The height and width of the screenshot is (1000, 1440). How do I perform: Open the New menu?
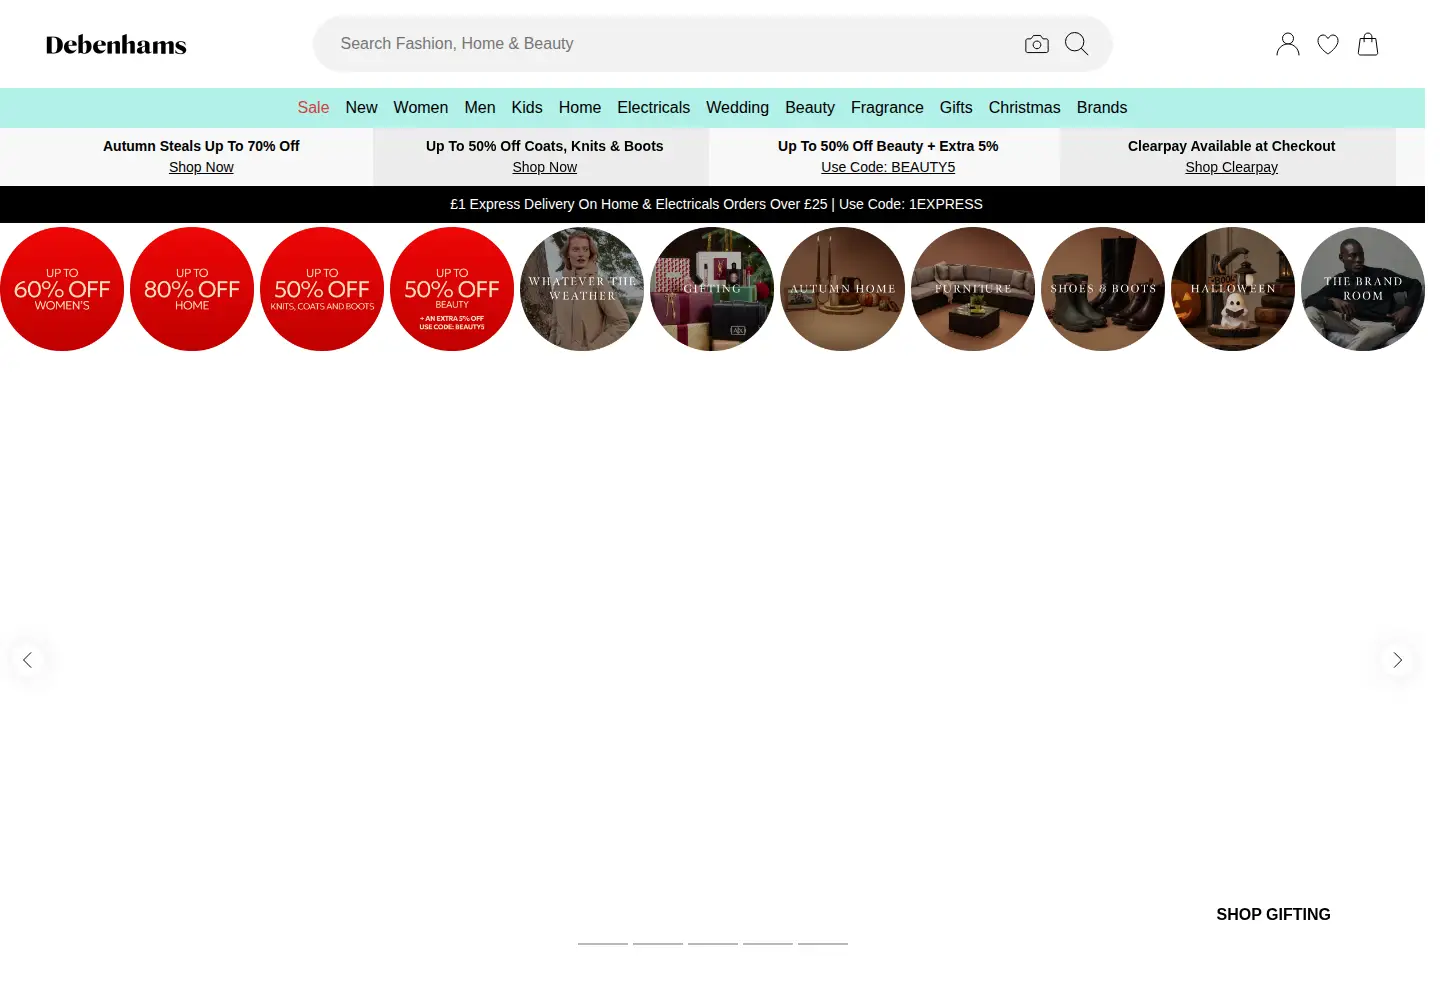click(361, 108)
